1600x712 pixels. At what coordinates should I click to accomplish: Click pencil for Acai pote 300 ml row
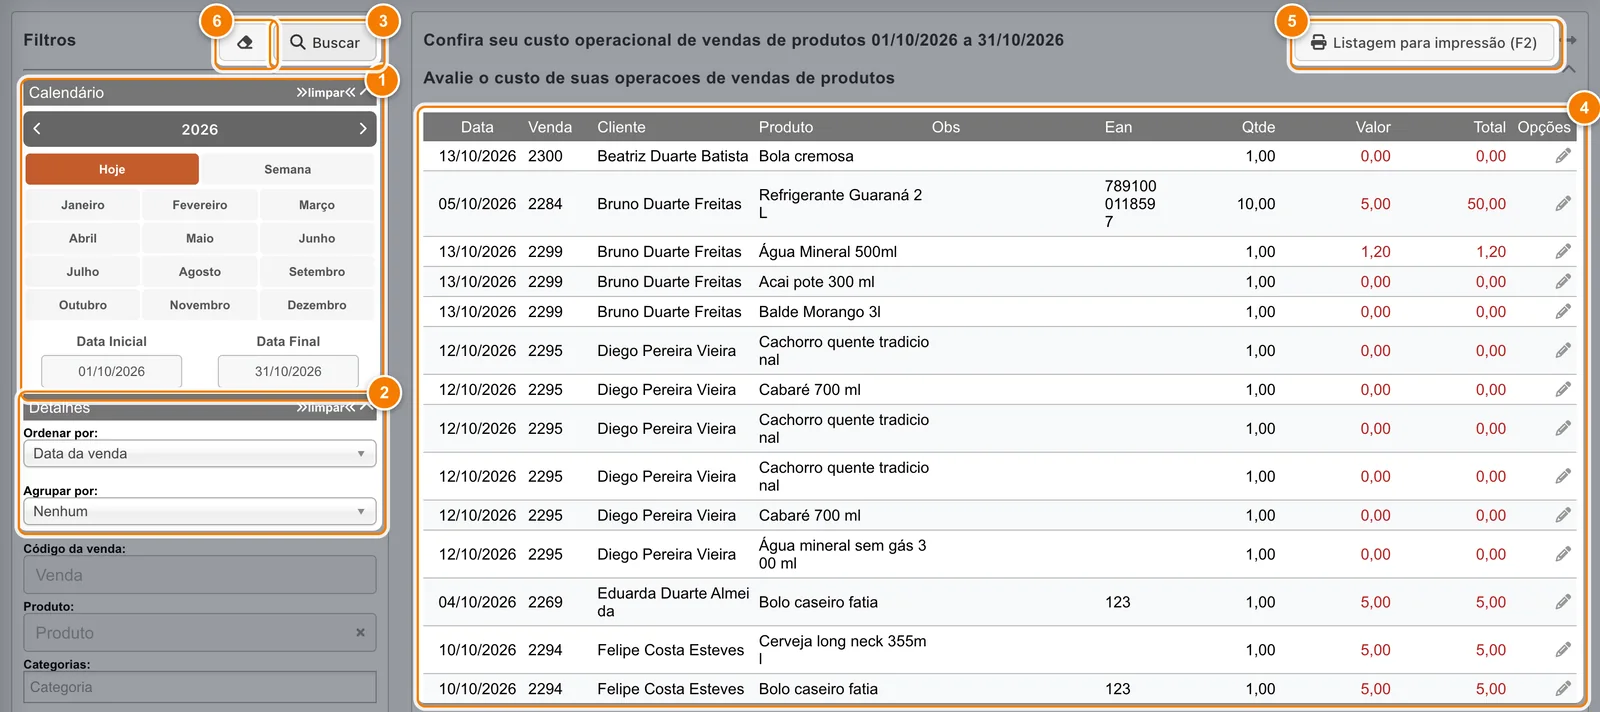(x=1563, y=282)
